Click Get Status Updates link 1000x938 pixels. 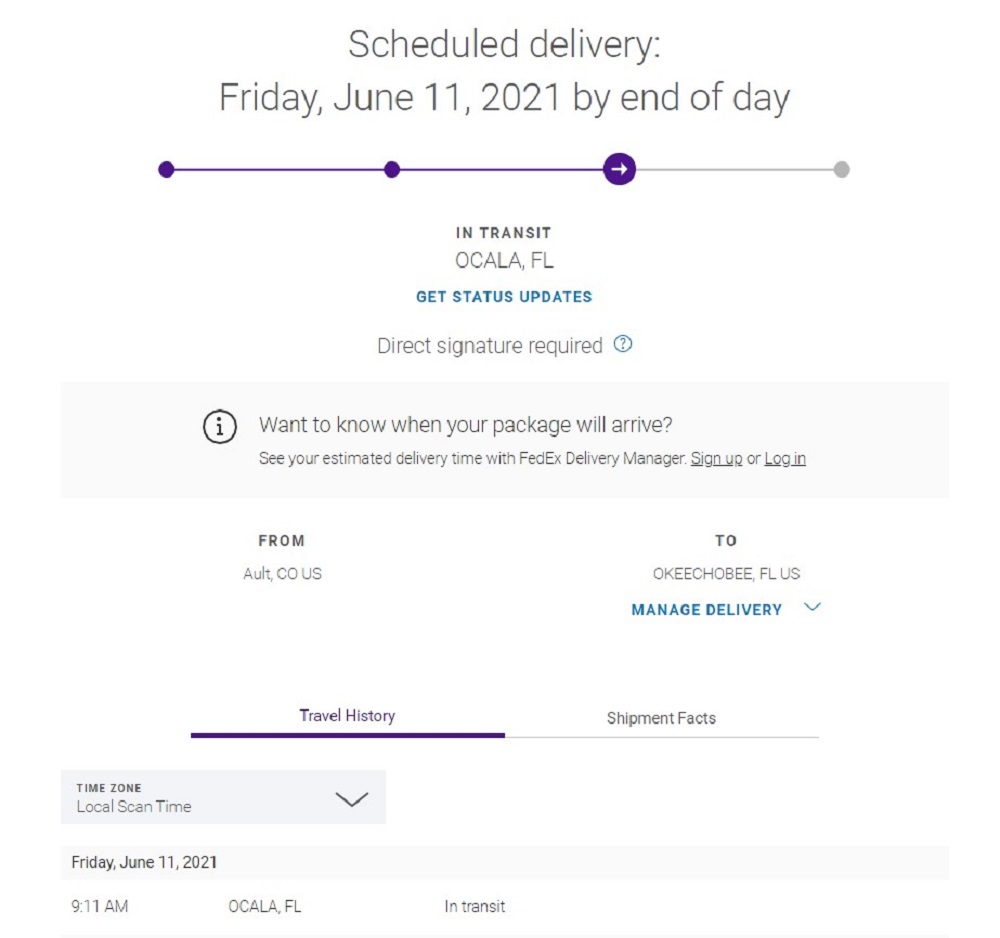point(504,297)
